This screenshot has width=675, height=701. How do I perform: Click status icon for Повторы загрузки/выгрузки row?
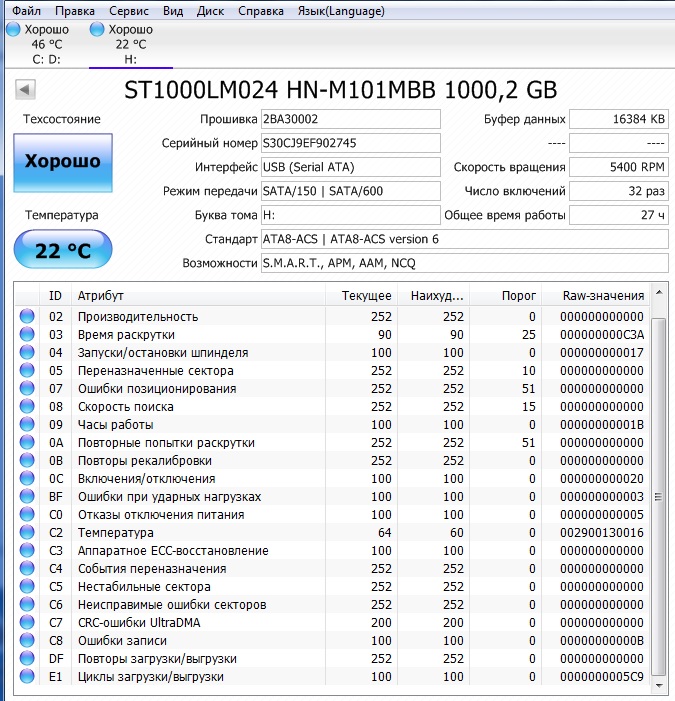point(27,659)
